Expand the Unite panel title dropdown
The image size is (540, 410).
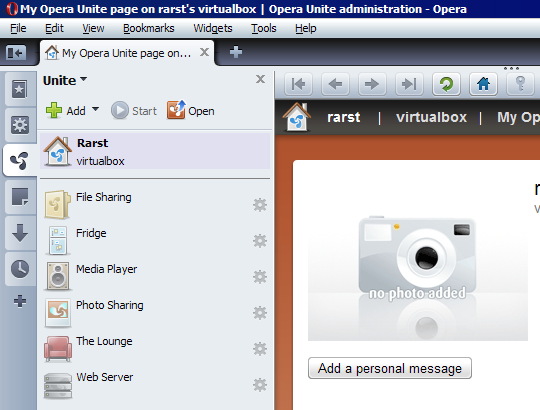pos(83,80)
